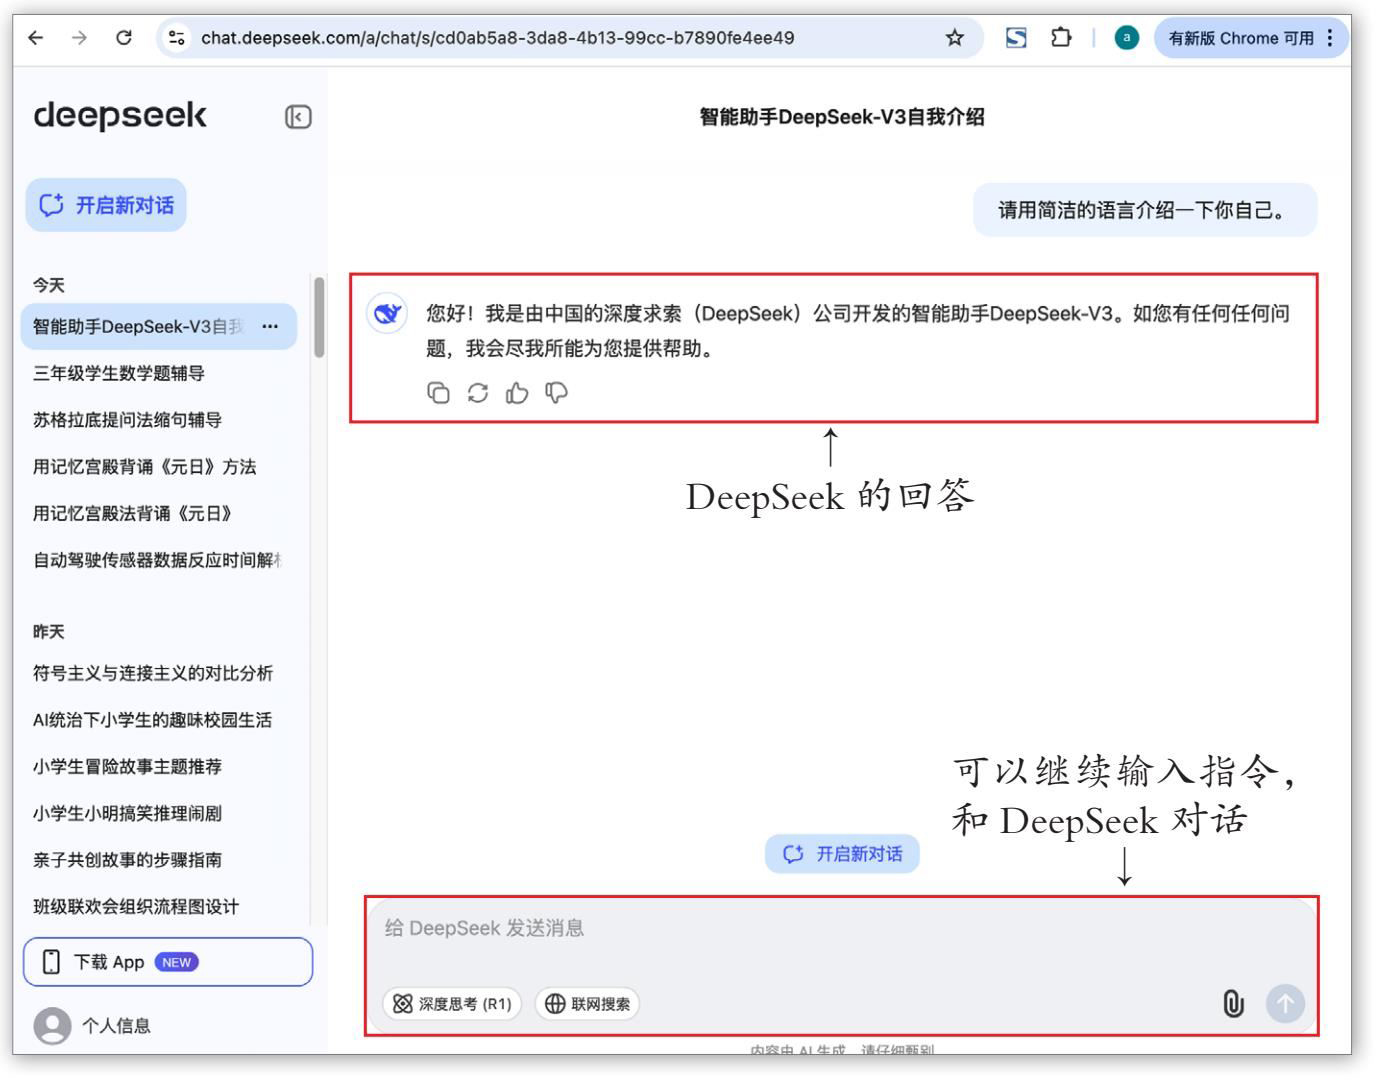Image resolution: width=1376 pixels, height=1080 pixels.
Task: Toggle 深度思考 (R1) mode
Action: point(452,1004)
